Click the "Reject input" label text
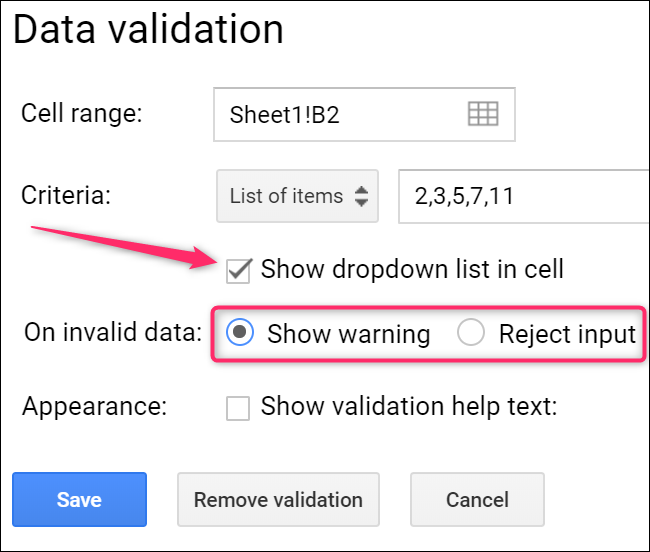The image size is (650, 552). [x=567, y=334]
